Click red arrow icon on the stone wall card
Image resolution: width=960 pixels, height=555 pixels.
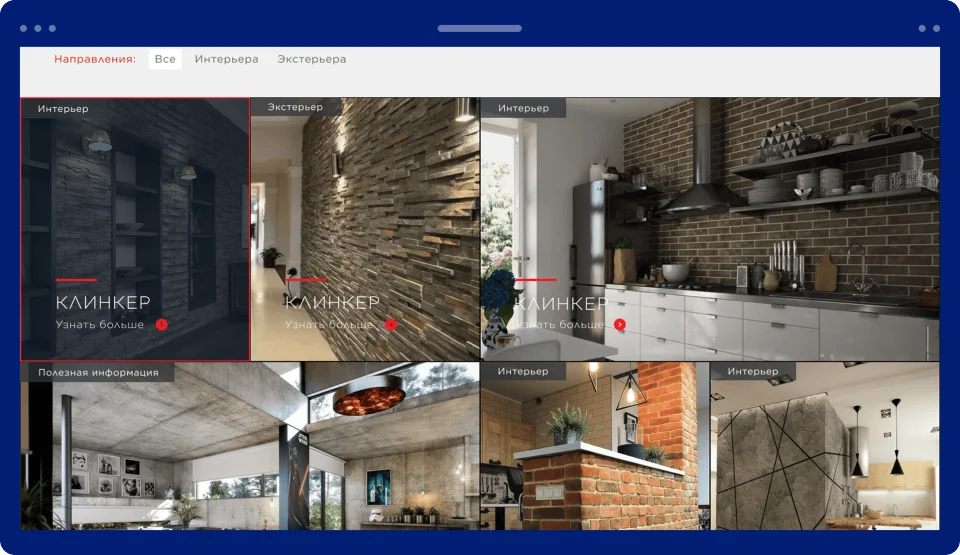(x=391, y=325)
